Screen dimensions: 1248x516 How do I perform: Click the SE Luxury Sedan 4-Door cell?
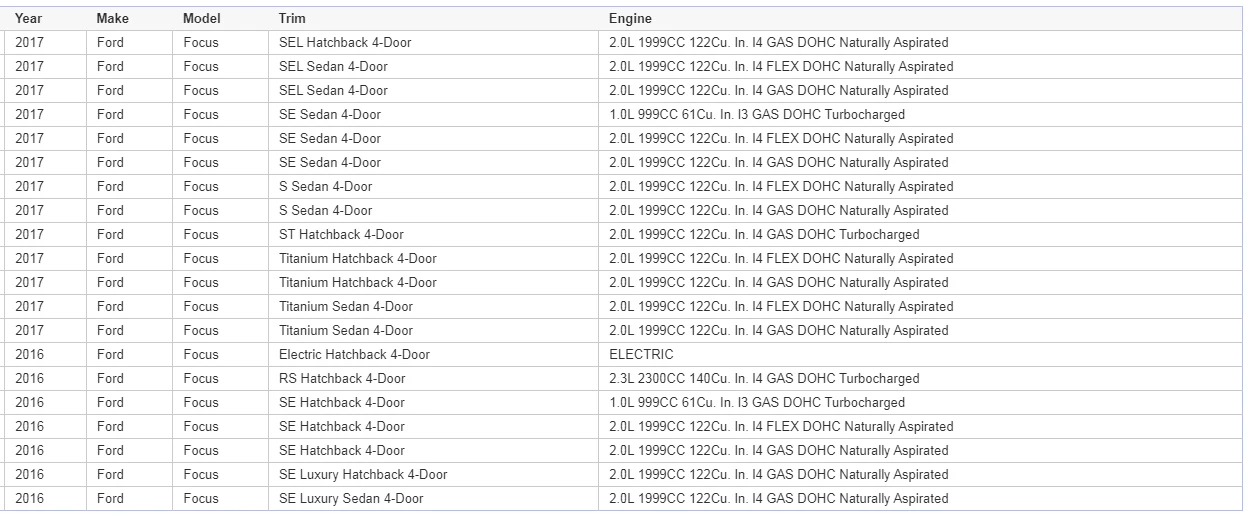433,499
